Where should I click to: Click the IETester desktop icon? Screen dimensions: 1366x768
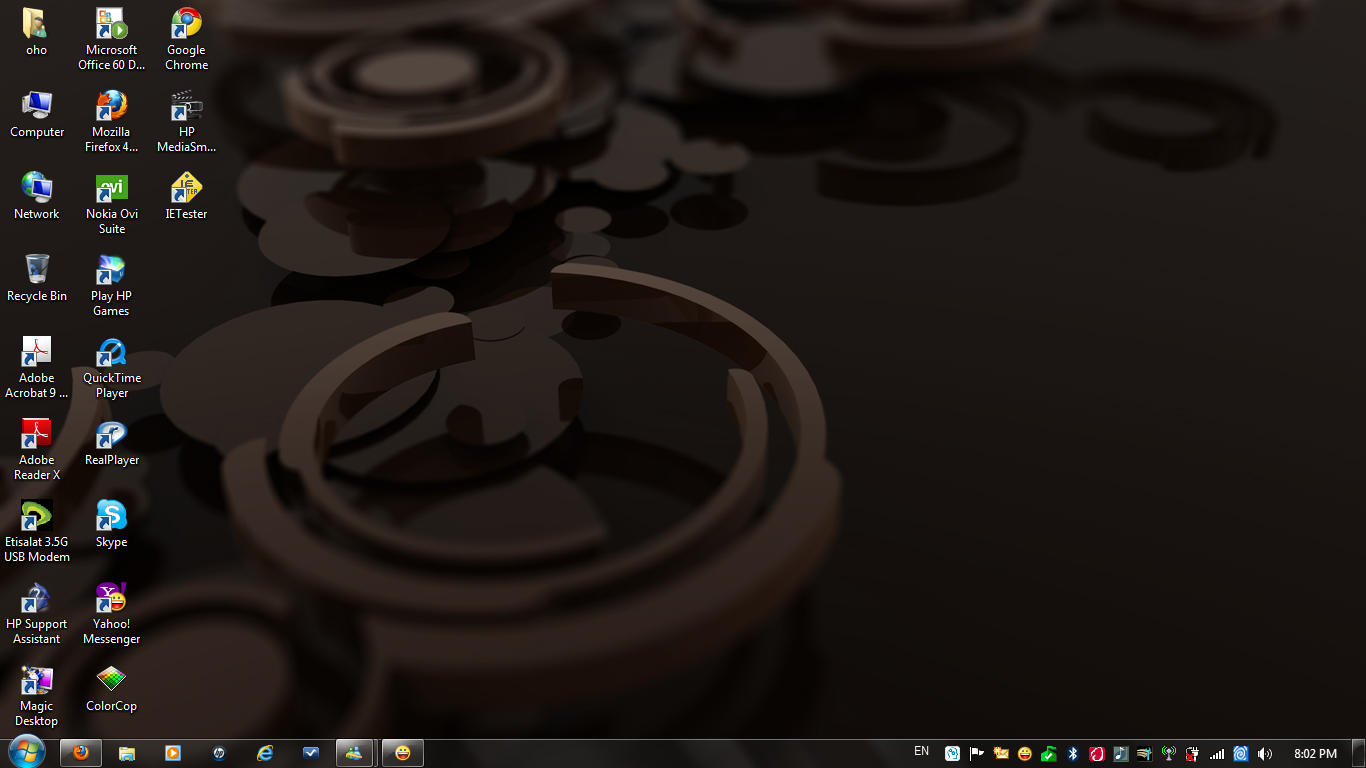click(186, 188)
